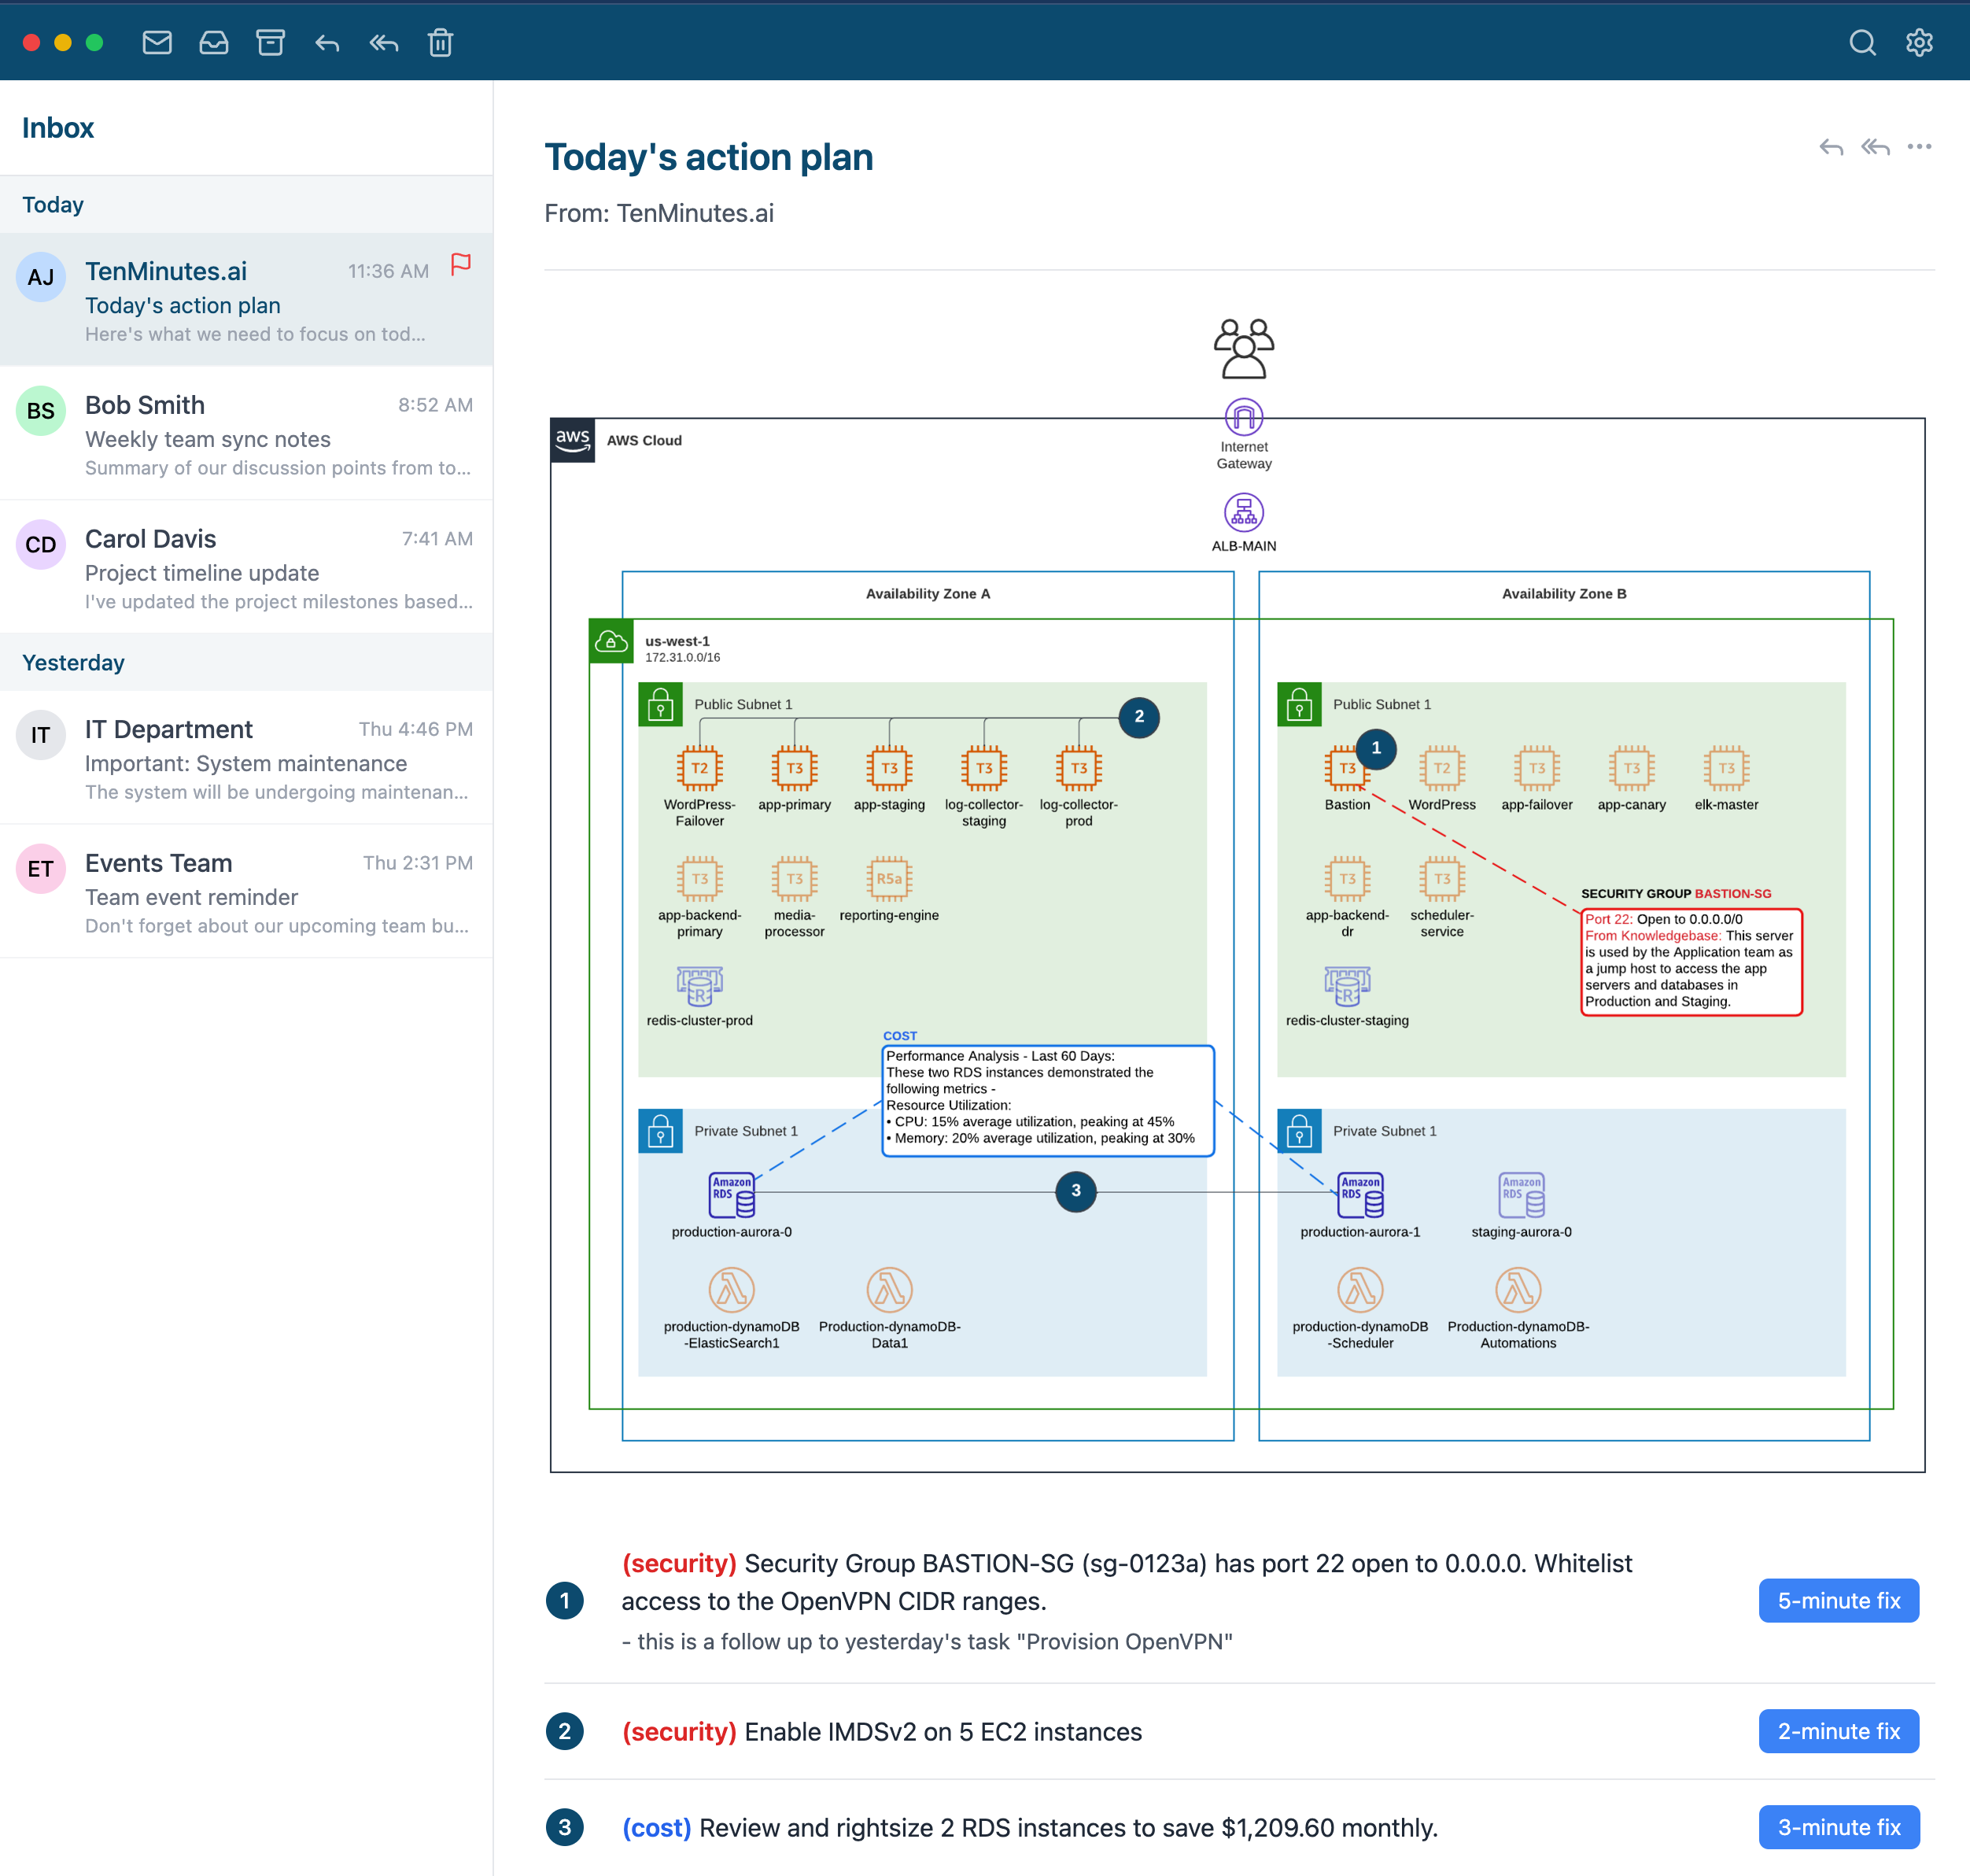This screenshot has height=1876, width=1970.
Task: Click 'From: TenMinutes.ai' sender line
Action: pyautogui.click(x=659, y=213)
